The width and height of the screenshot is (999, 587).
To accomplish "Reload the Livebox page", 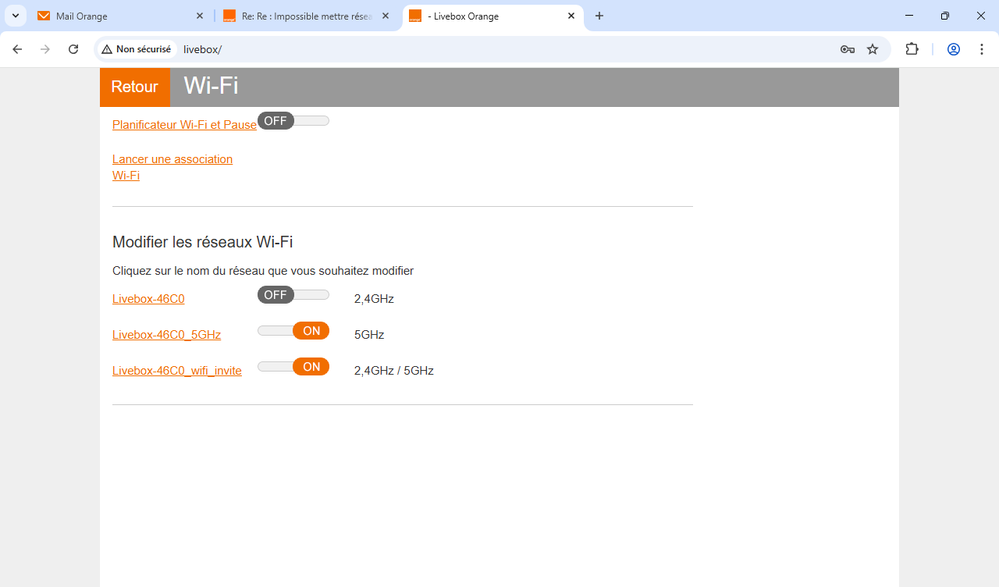I will pyautogui.click(x=73, y=49).
